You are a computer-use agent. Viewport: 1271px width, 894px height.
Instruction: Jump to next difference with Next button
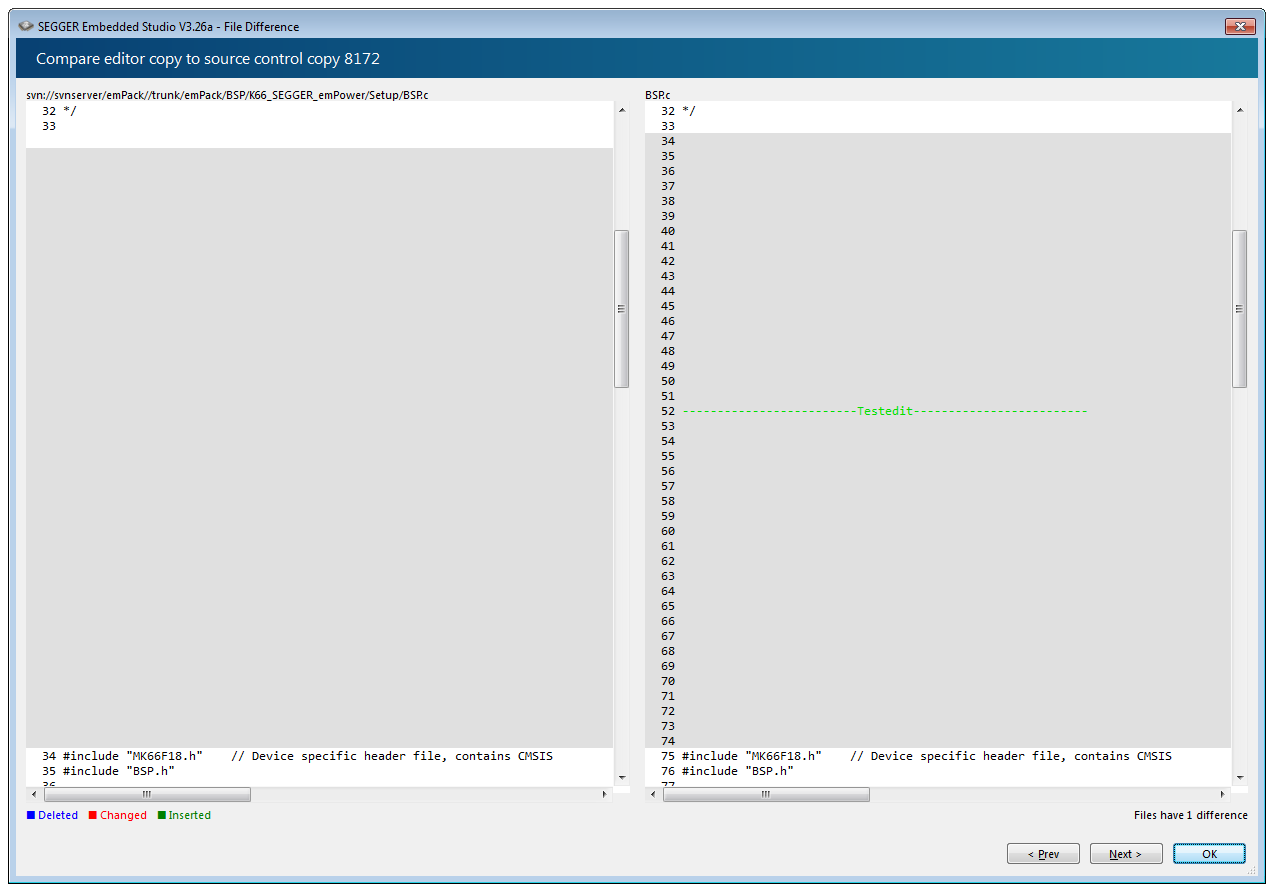coord(1126,854)
